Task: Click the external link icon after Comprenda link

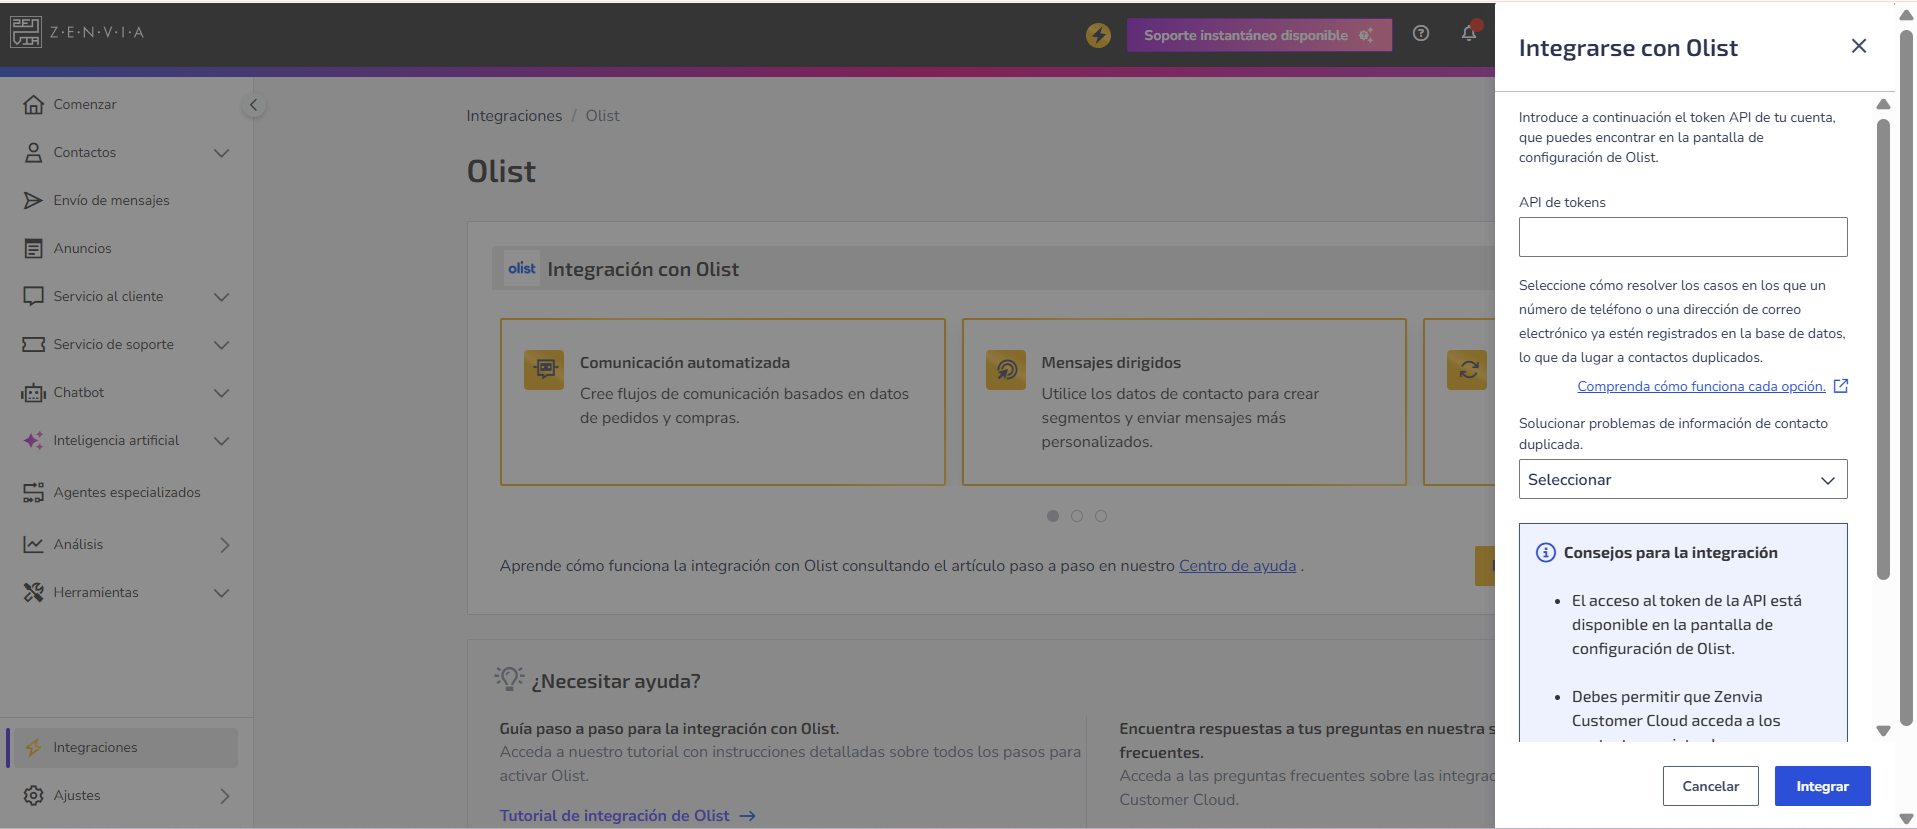Action: click(1840, 386)
